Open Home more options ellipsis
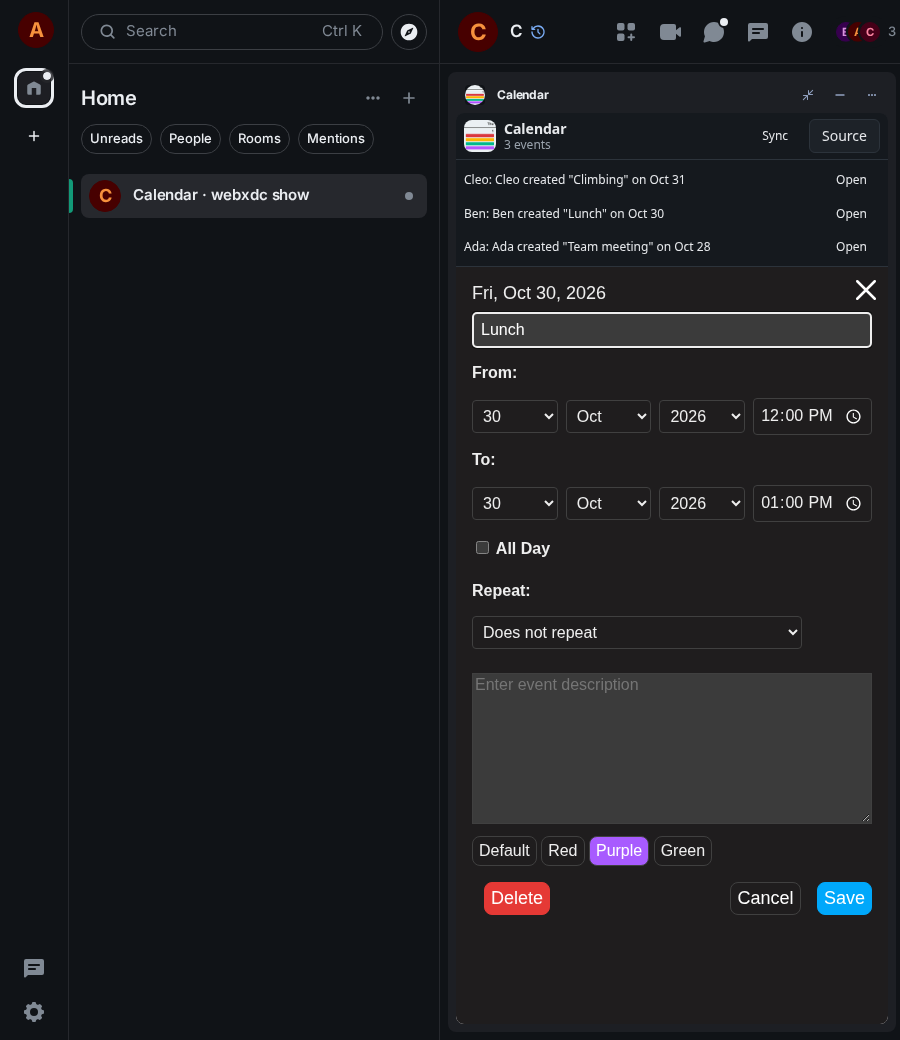Screen dimensions: 900x1040 coord(373,98)
